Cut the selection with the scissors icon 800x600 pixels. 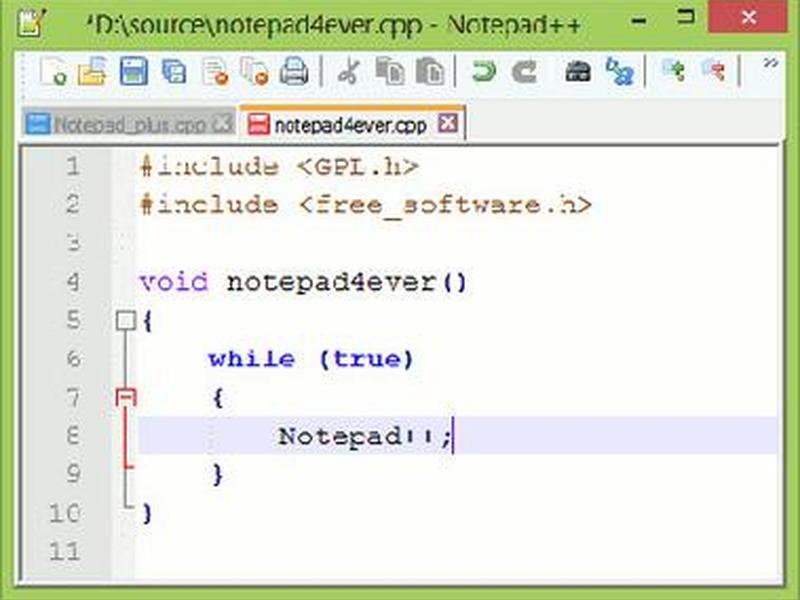click(349, 71)
